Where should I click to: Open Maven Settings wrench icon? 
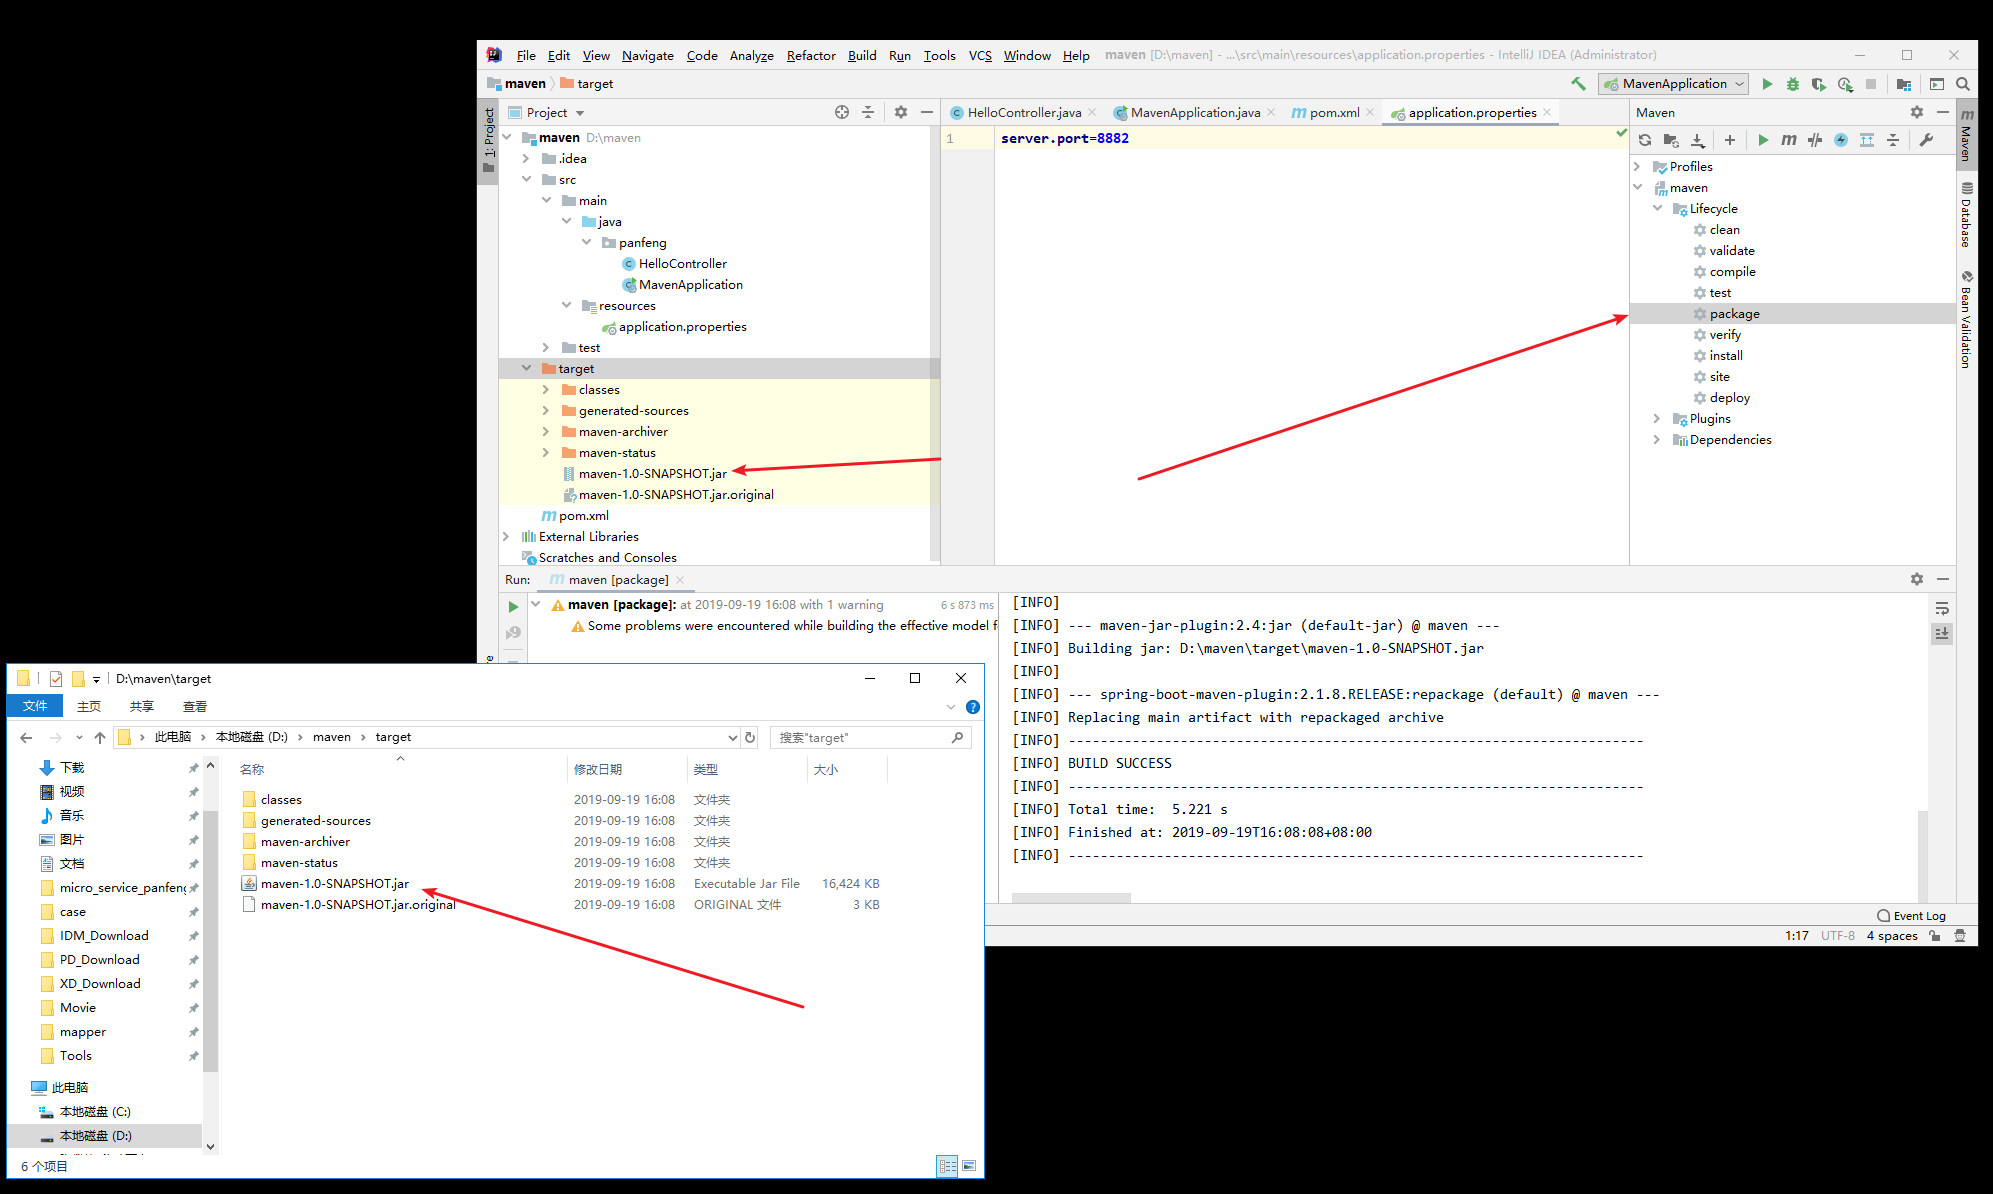1926,140
